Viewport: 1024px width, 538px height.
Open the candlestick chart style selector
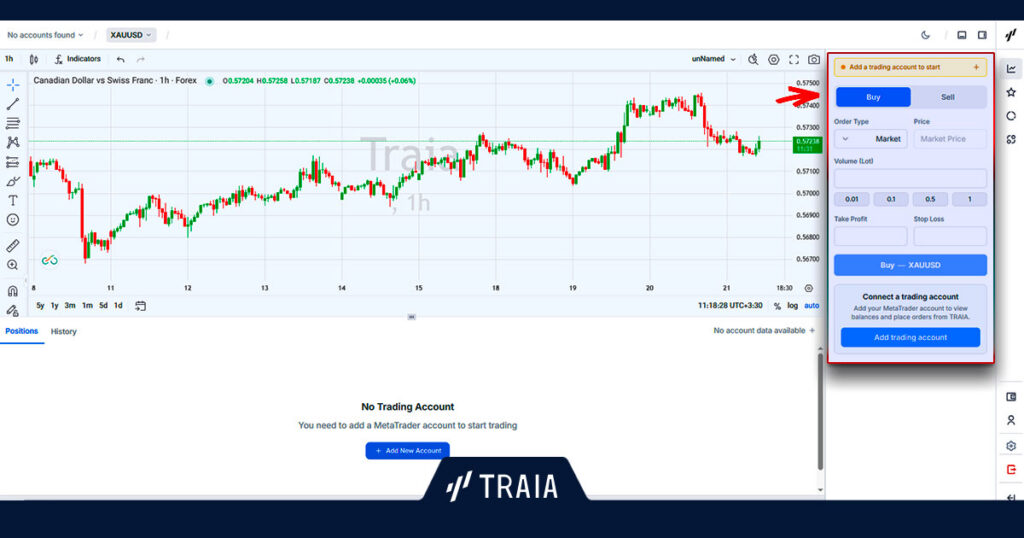pos(34,59)
